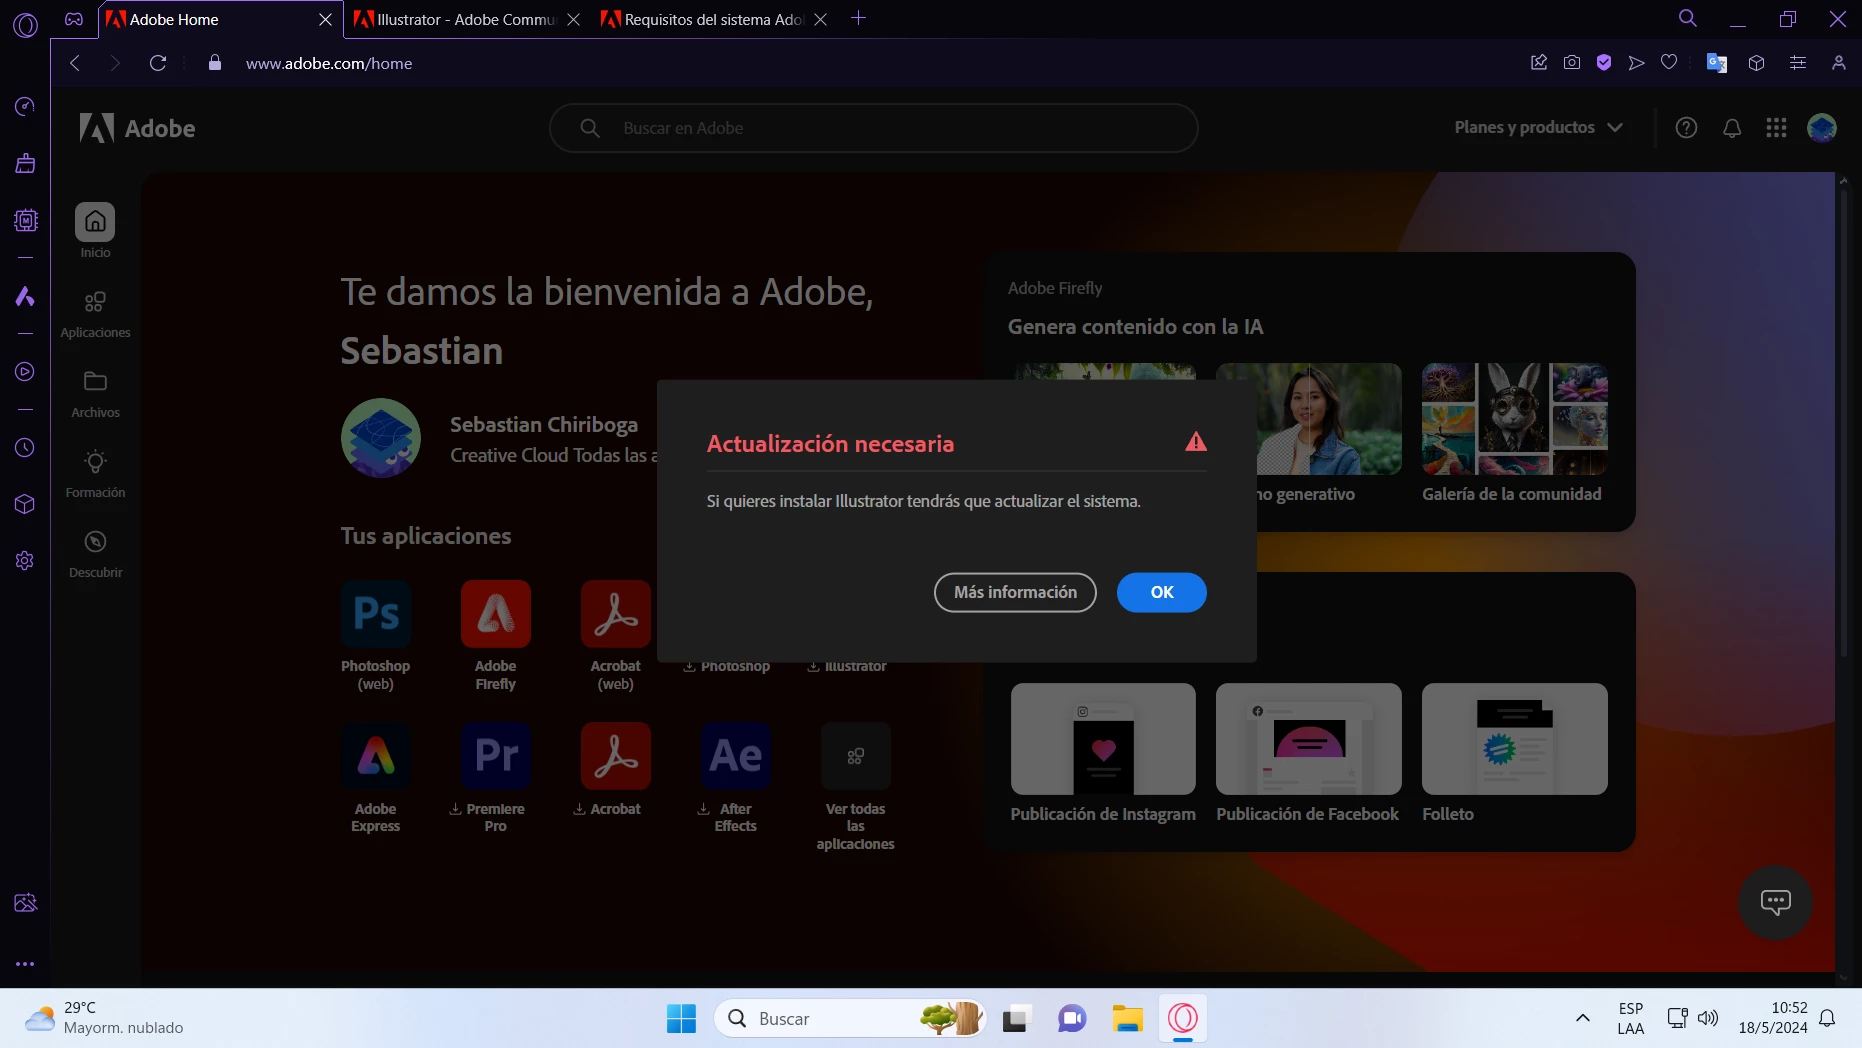Open the Folleto template thumbnail
This screenshot has height=1048, width=1862.
click(x=1515, y=739)
